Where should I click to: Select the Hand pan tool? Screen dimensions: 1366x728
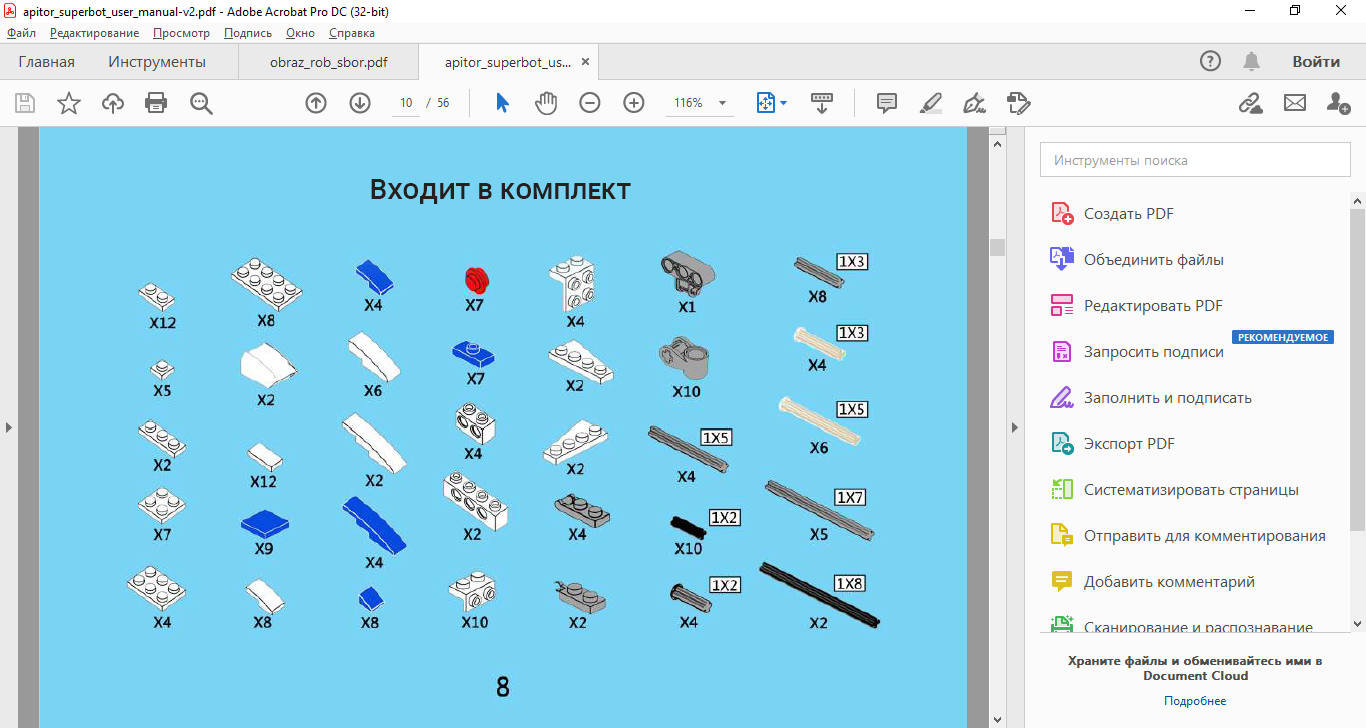pos(545,103)
